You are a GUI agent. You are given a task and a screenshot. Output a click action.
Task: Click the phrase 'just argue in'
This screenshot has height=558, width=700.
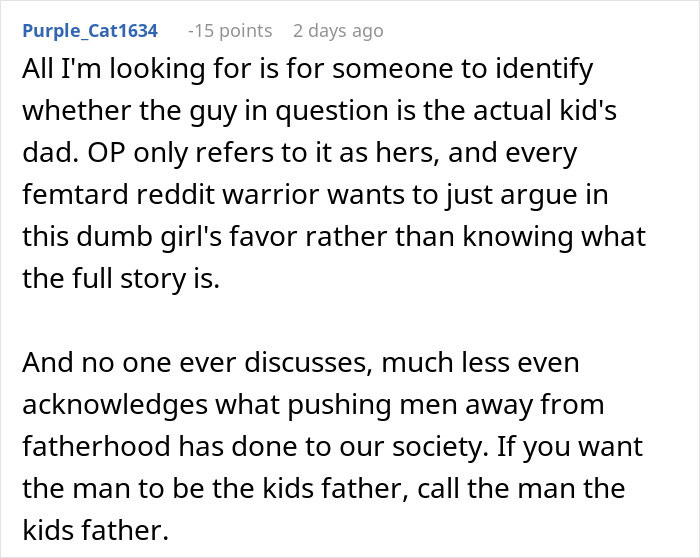526,195
